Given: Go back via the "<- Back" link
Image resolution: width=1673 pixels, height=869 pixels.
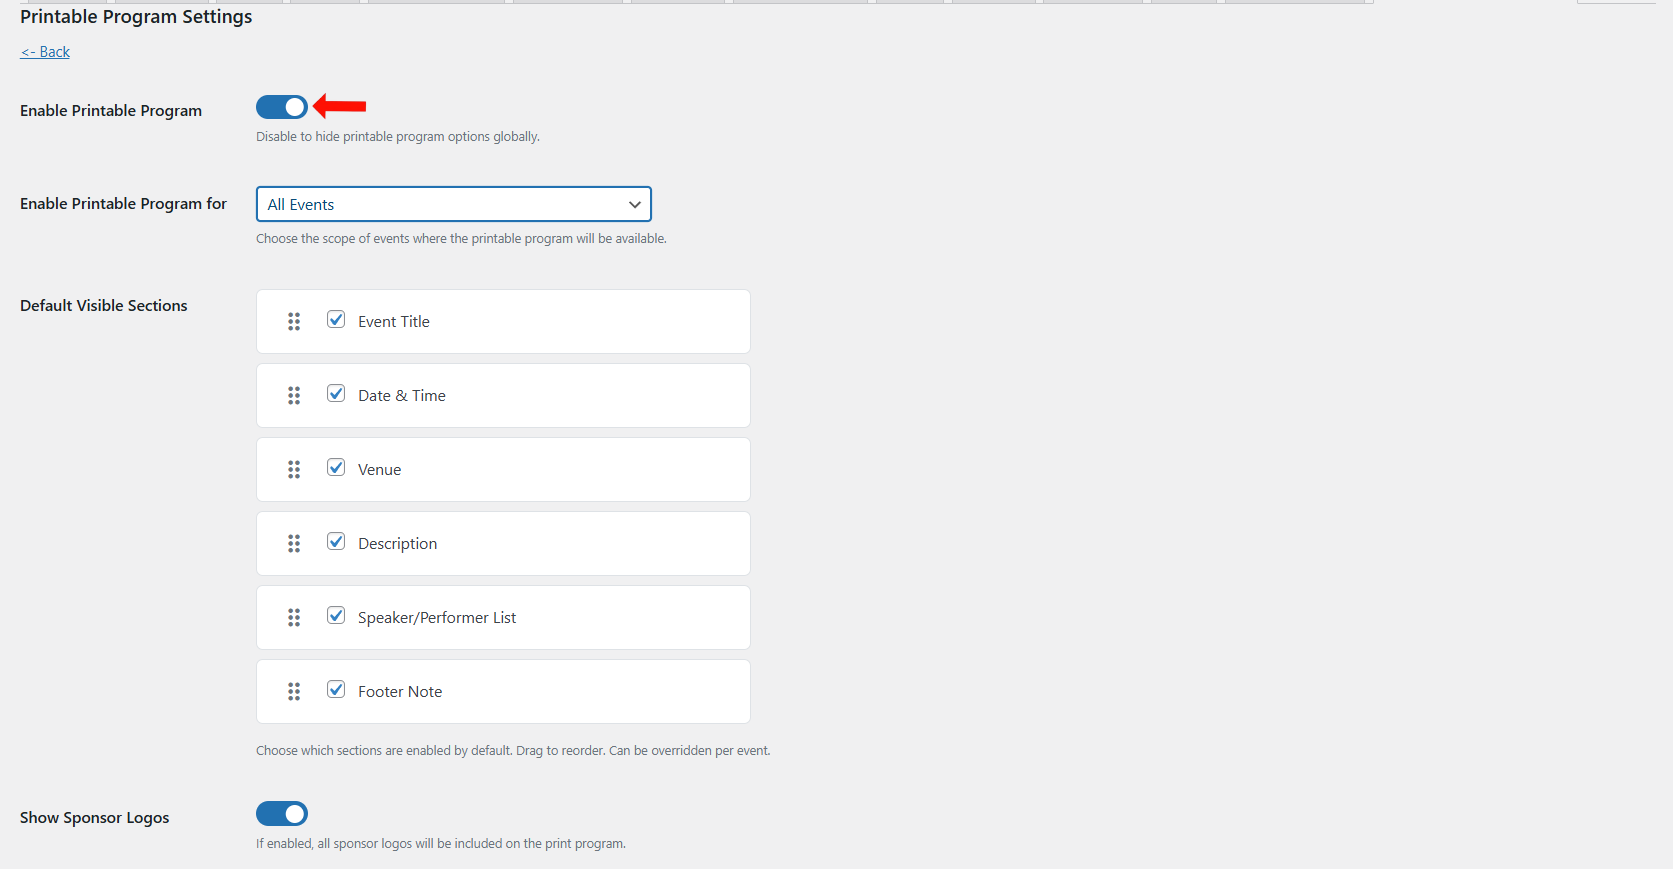Looking at the screenshot, I should pos(45,52).
